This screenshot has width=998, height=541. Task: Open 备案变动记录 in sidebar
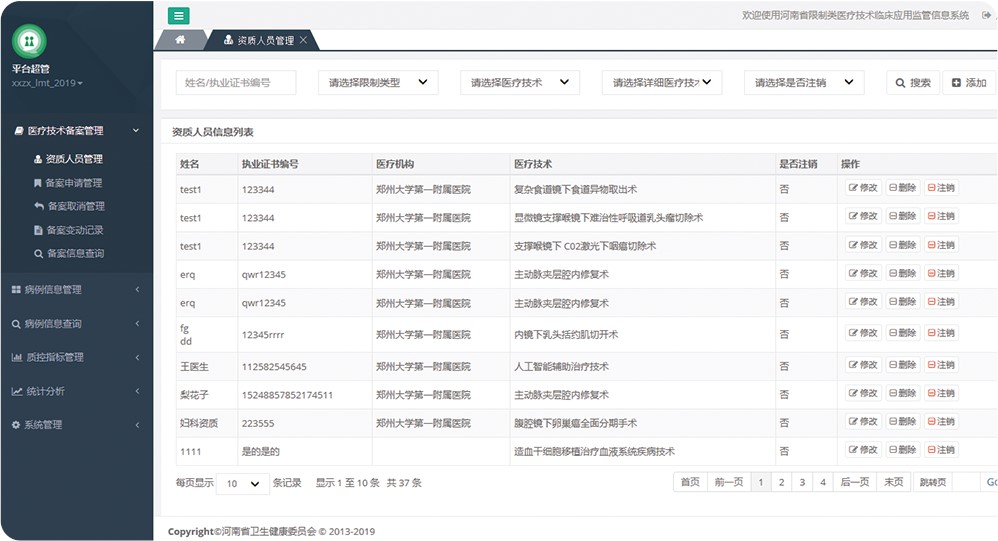click(69, 230)
